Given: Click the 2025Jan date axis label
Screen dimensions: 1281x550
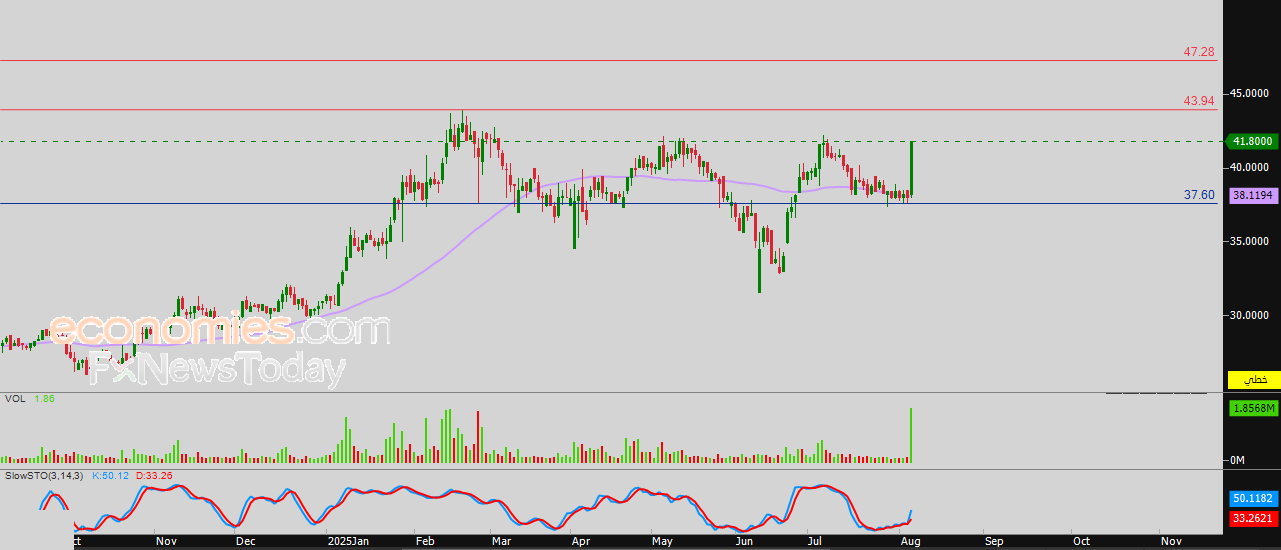Looking at the screenshot, I should tap(346, 541).
